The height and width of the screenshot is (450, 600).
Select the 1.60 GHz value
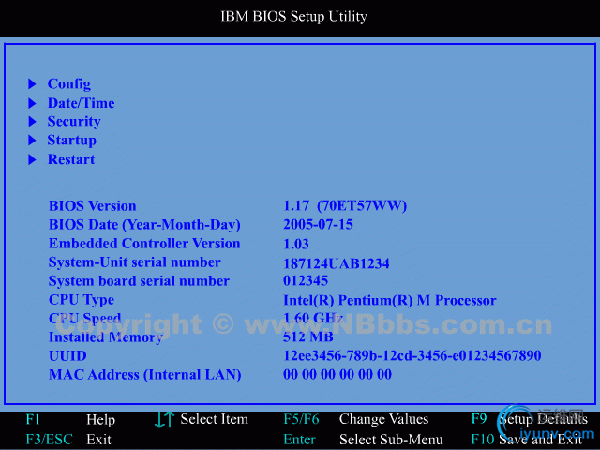tap(313, 318)
